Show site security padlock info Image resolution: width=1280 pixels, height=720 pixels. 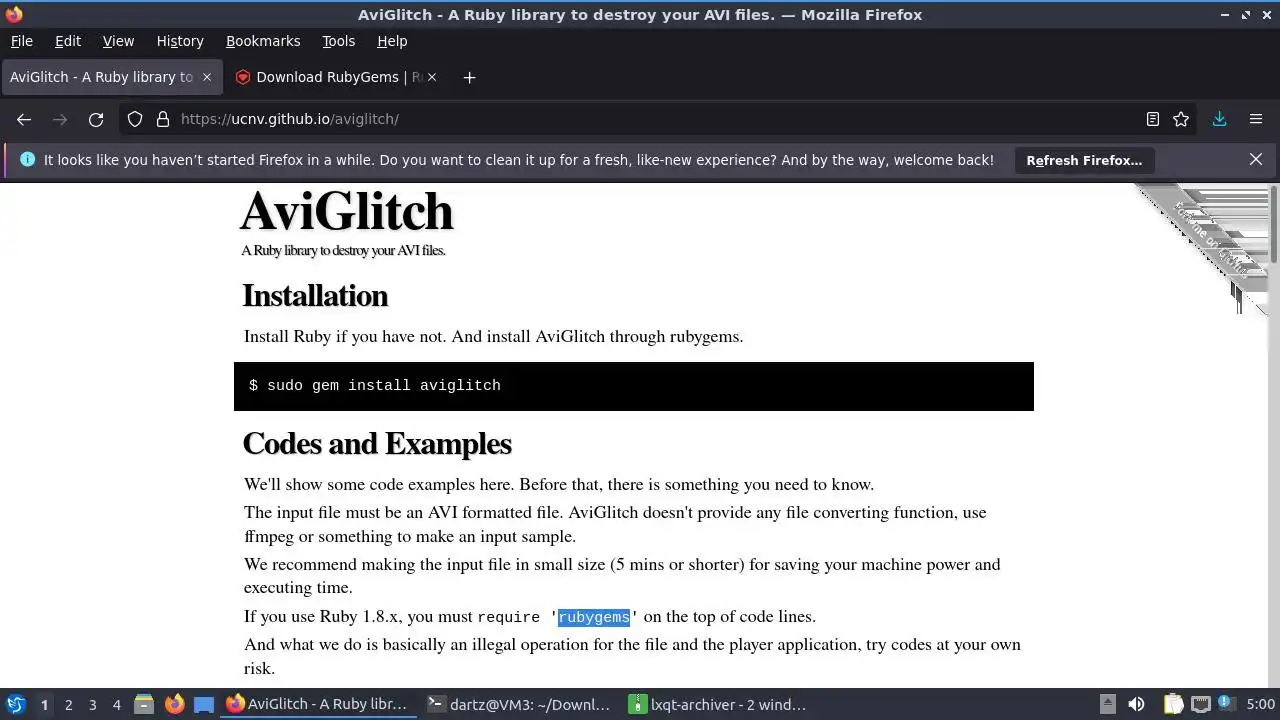pos(163,119)
